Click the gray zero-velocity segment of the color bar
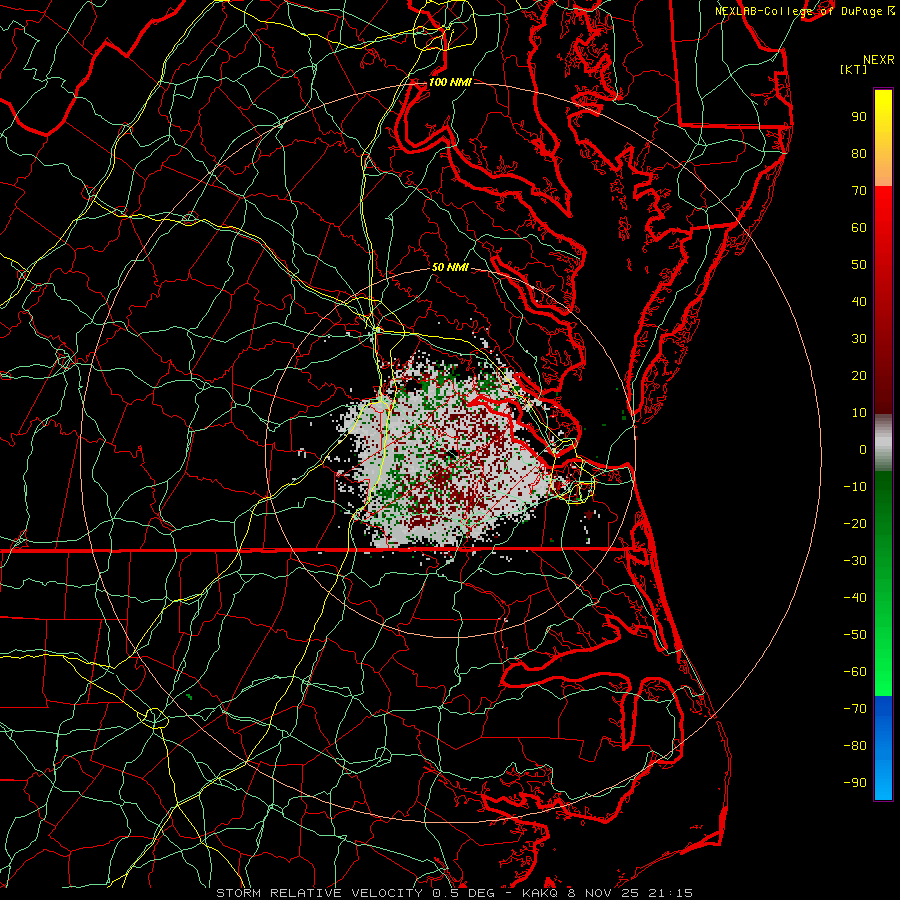 (x=883, y=443)
